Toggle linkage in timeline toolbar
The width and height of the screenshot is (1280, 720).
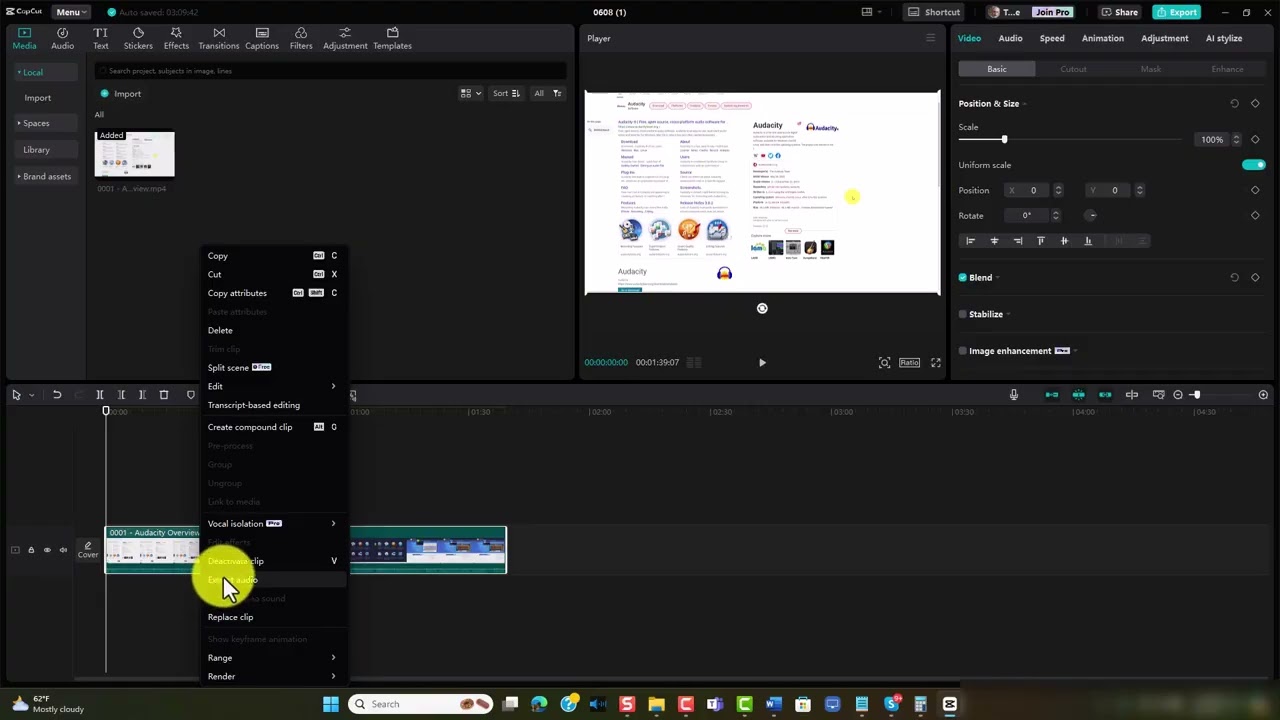(1105, 395)
